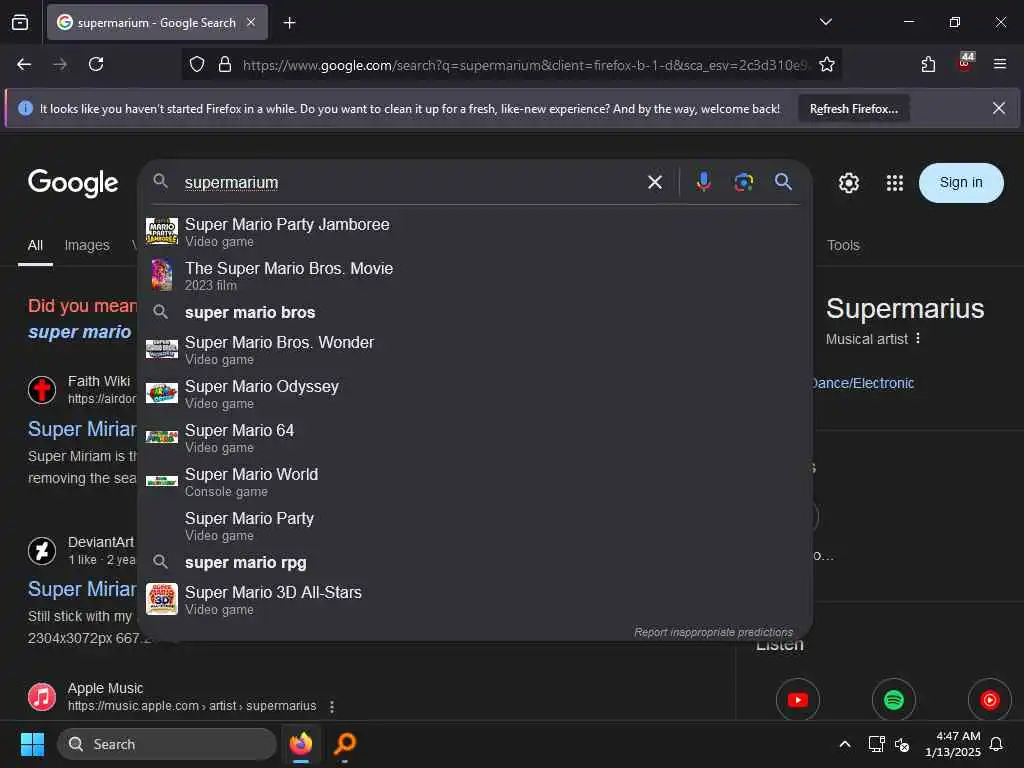Submit search with blue magnifier icon

click(783, 182)
